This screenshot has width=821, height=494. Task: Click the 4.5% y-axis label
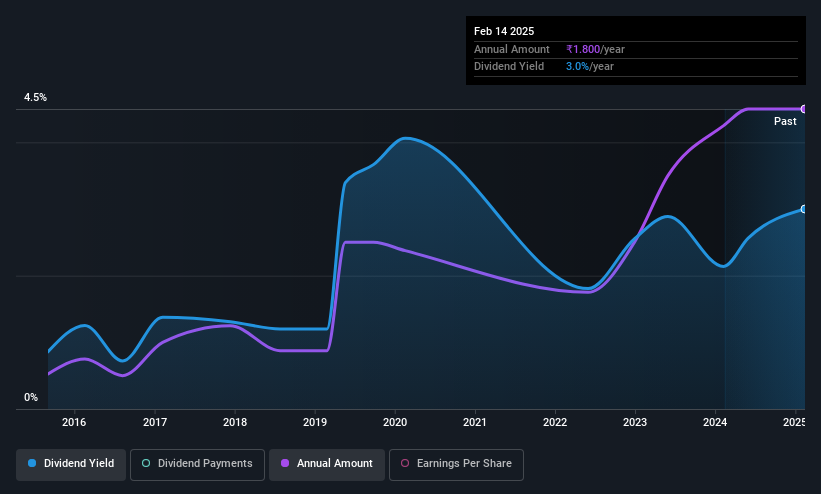[35, 97]
